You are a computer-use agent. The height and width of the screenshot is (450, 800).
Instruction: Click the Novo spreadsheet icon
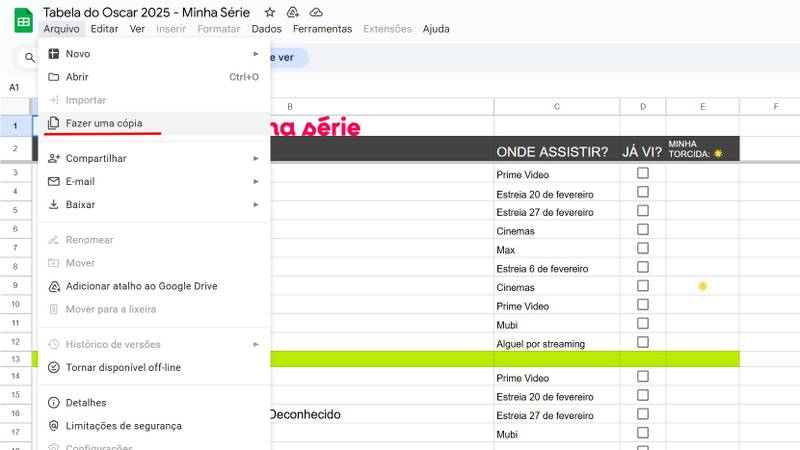(x=54, y=54)
